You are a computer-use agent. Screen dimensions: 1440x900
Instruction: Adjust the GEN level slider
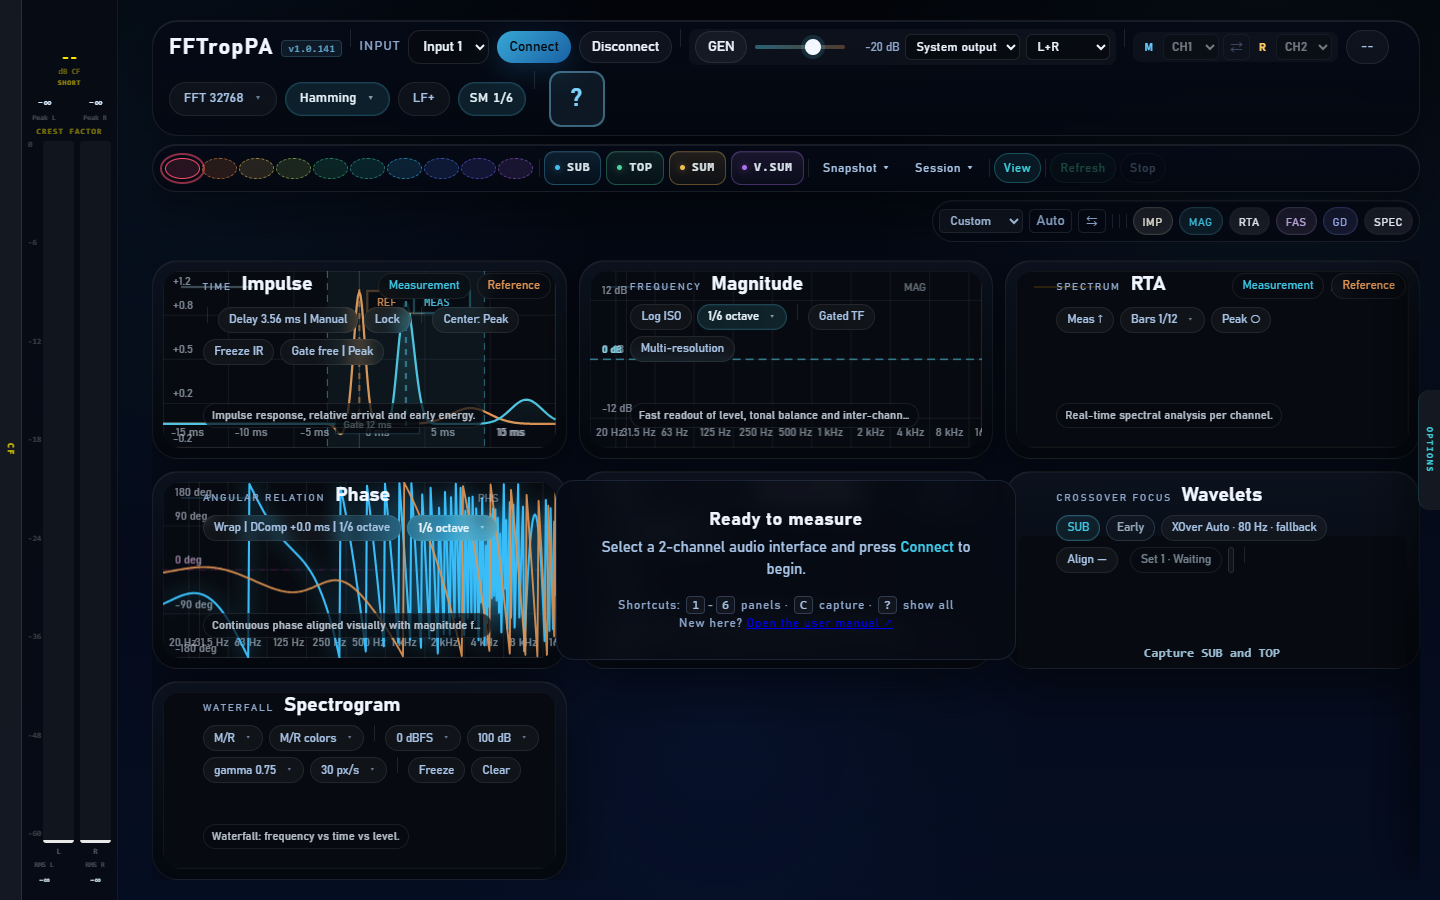(x=800, y=47)
